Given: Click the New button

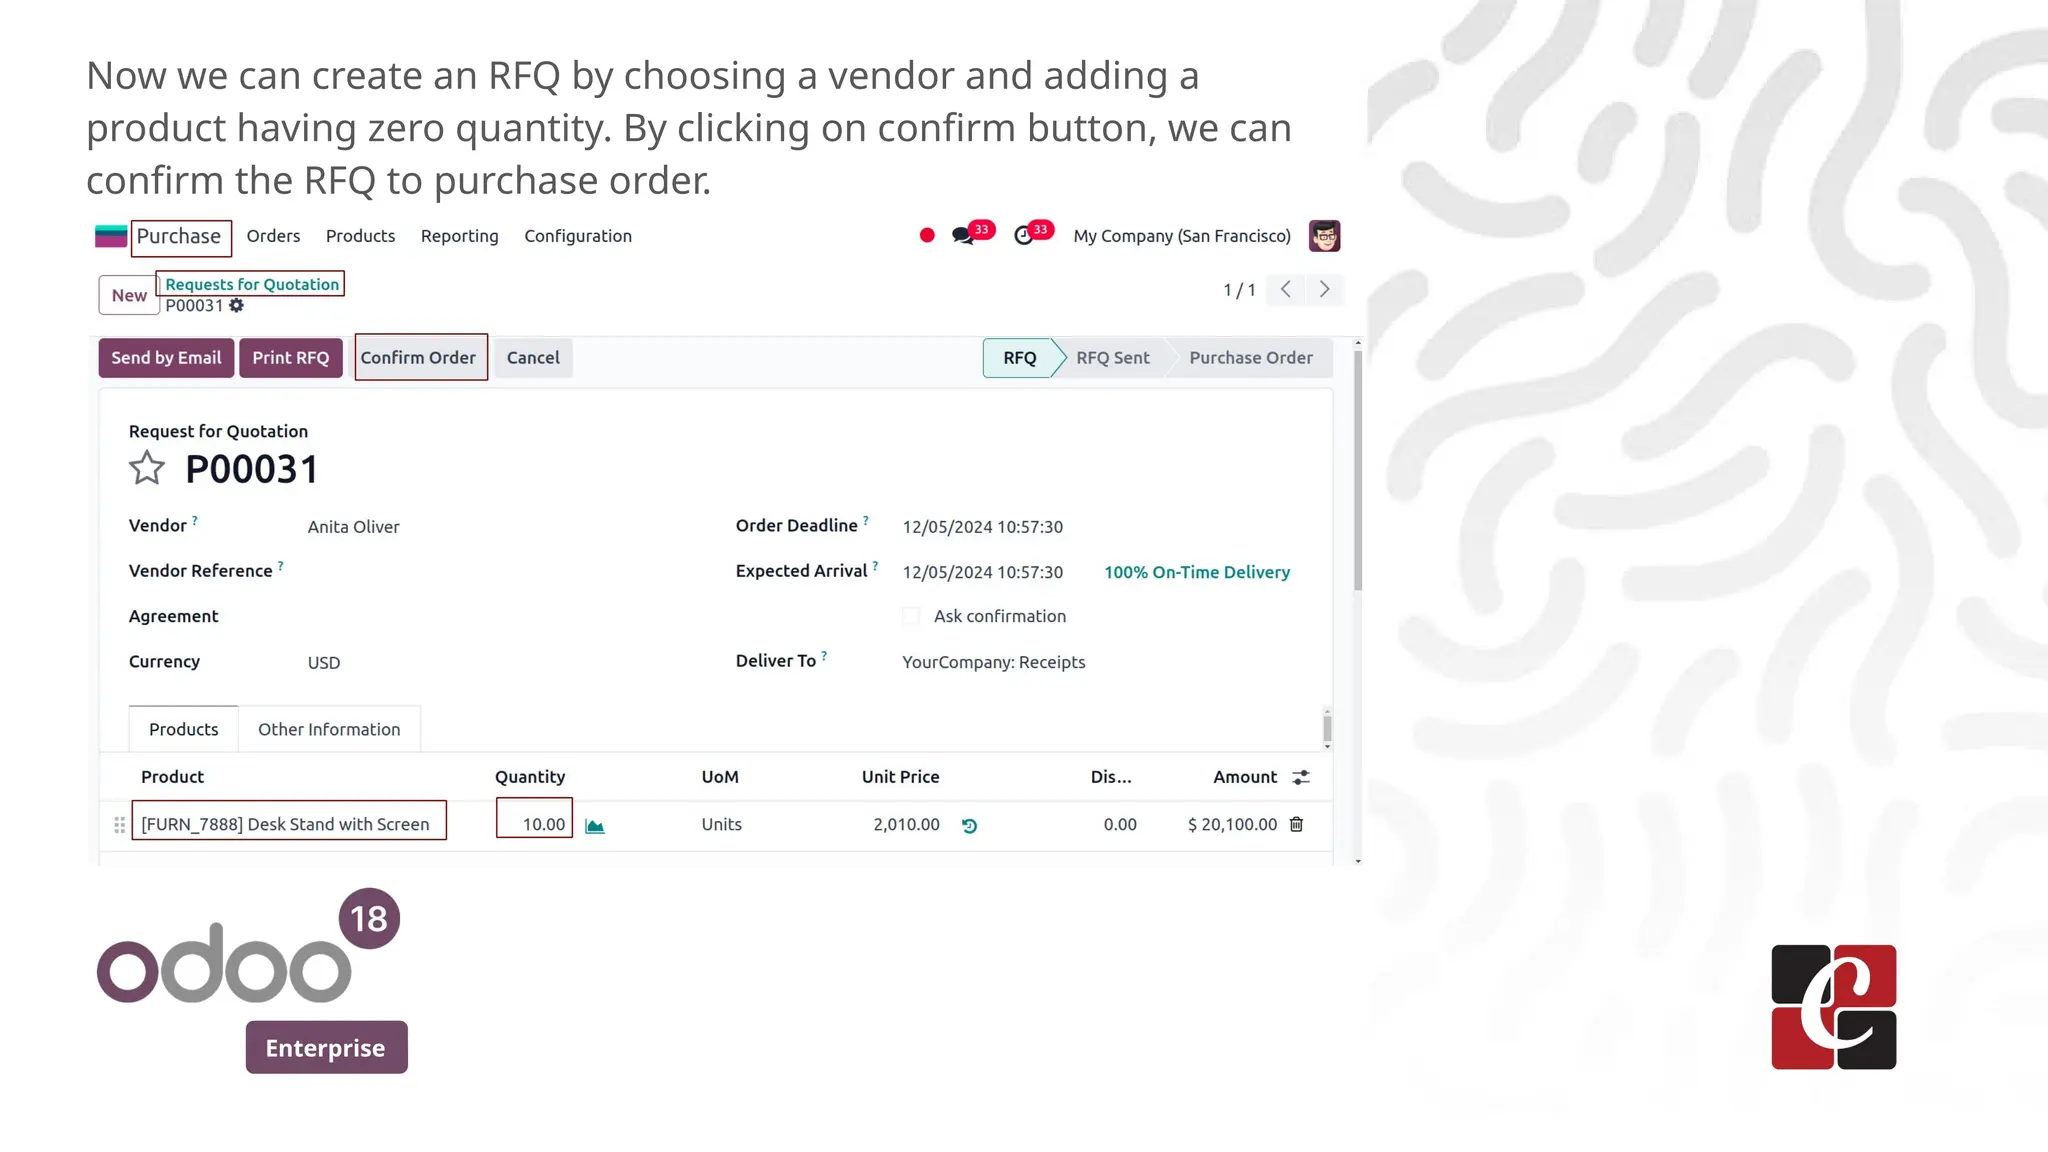Looking at the screenshot, I should 129,295.
